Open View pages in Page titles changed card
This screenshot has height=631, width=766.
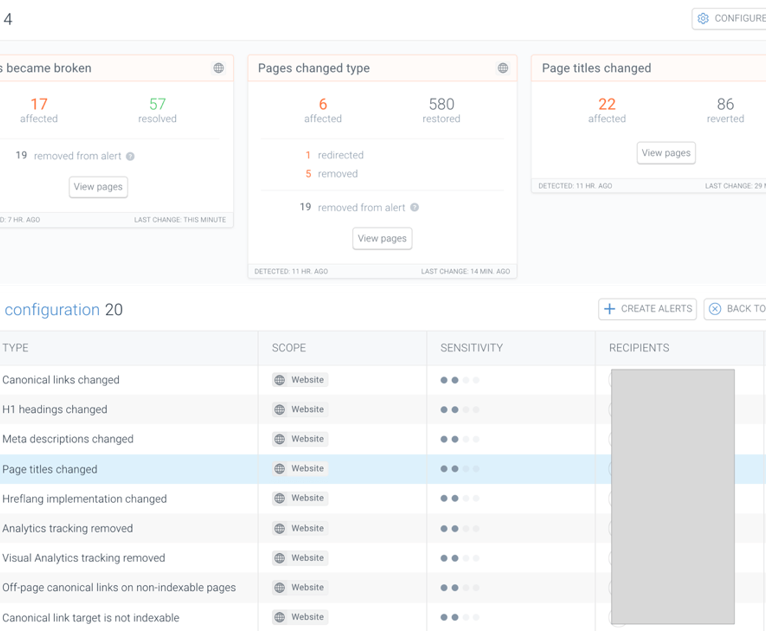[666, 153]
